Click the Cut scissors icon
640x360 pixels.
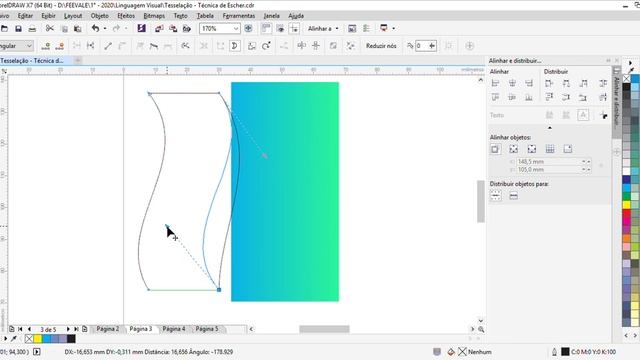click(x=50, y=28)
